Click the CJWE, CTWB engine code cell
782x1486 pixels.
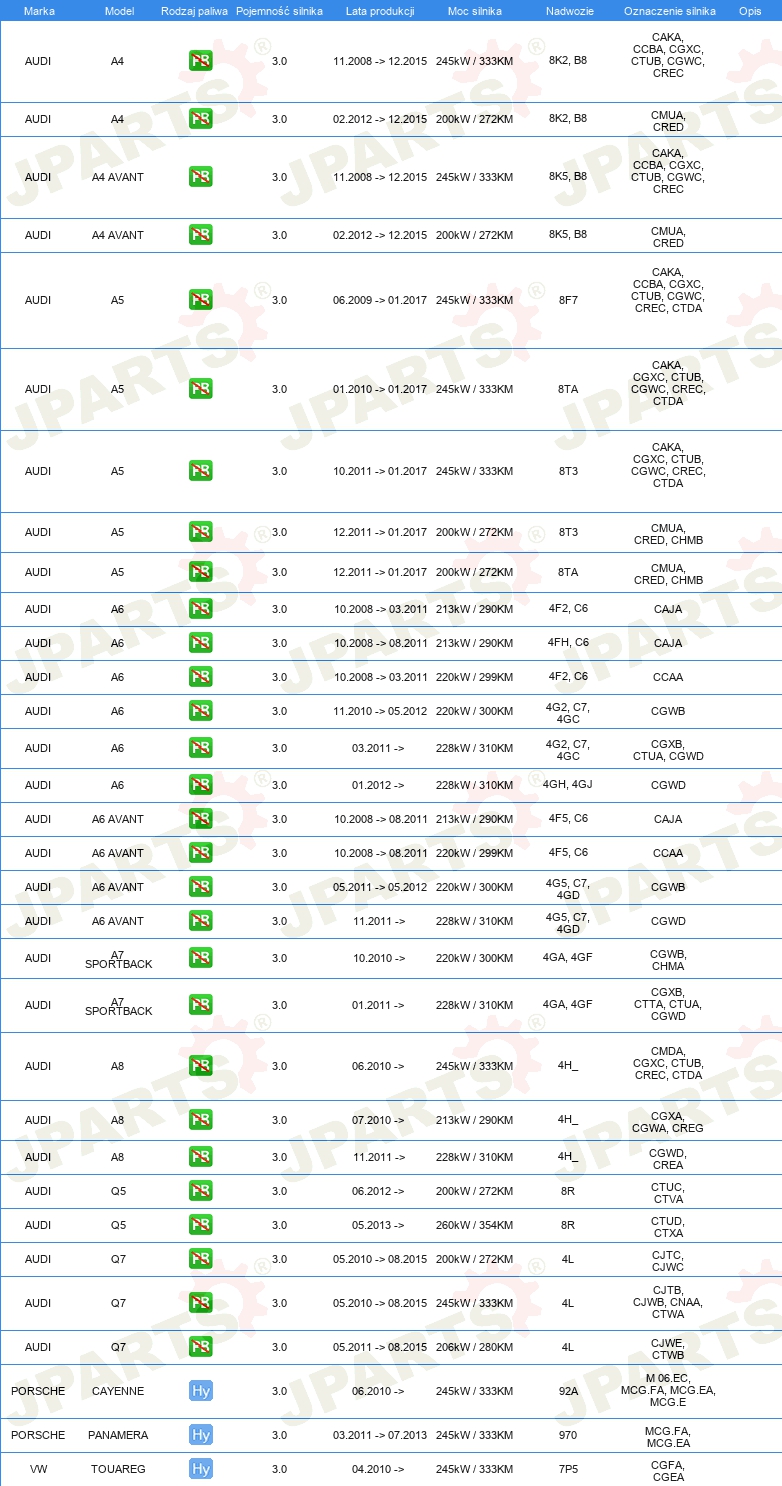pyautogui.click(x=668, y=1349)
